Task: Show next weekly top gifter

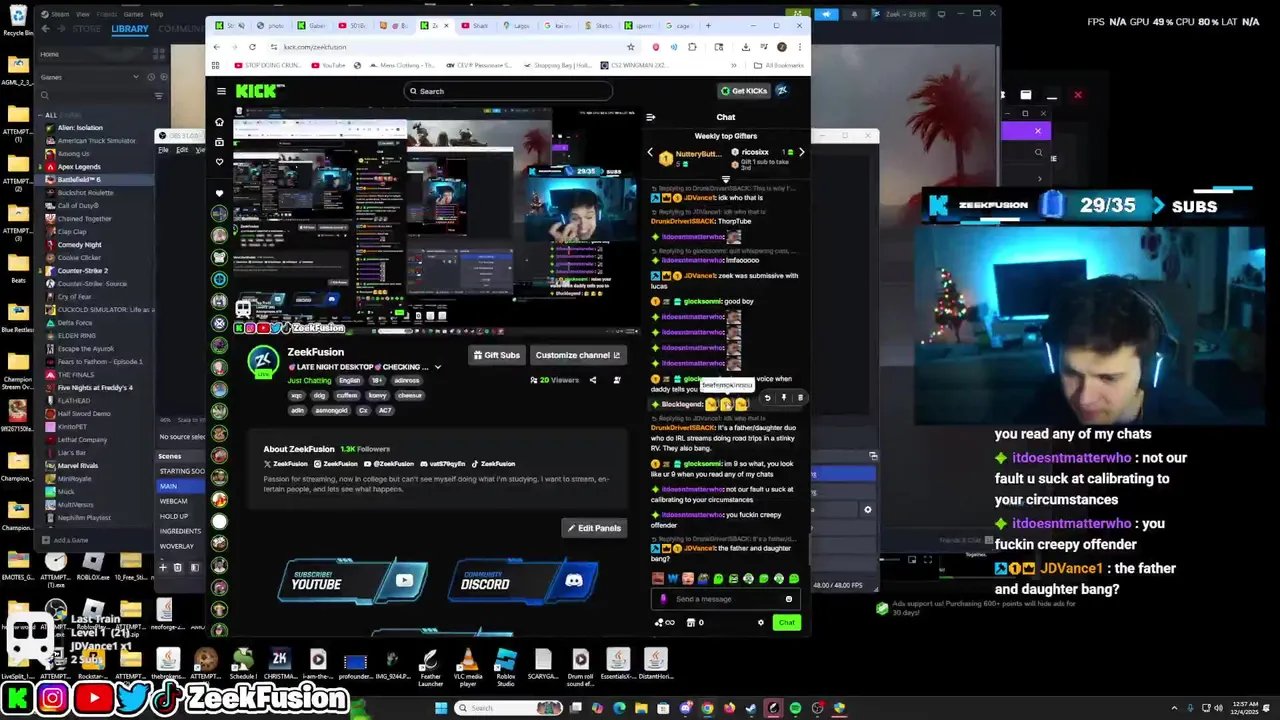Action: 801,153
